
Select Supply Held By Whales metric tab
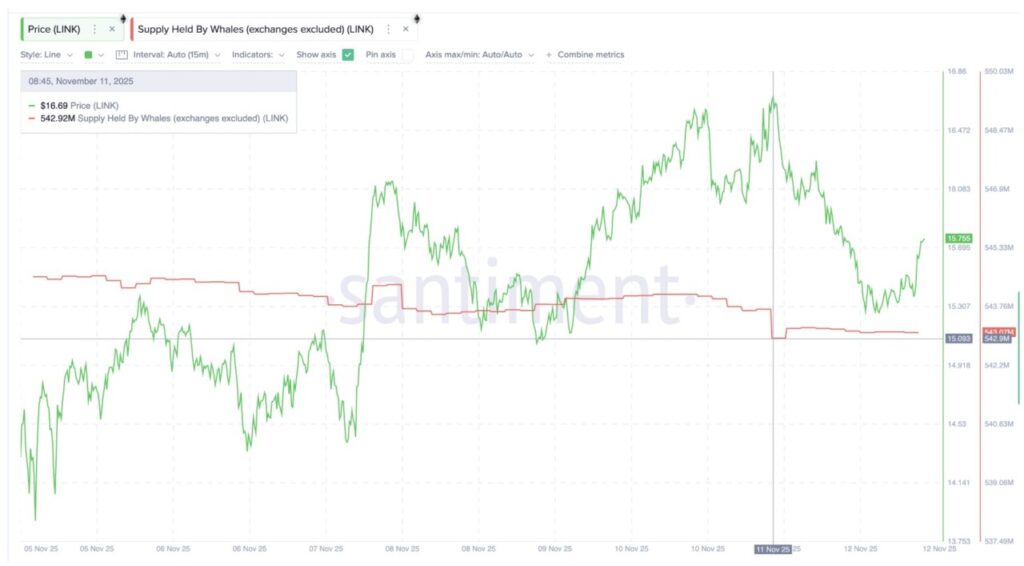coord(255,30)
